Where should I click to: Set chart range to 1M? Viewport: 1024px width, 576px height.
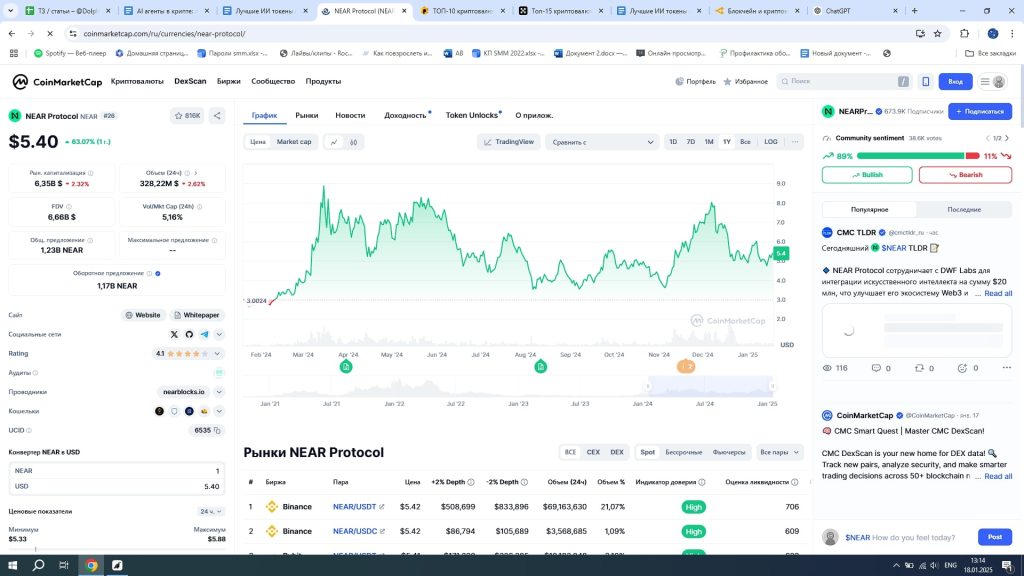pyautogui.click(x=709, y=142)
